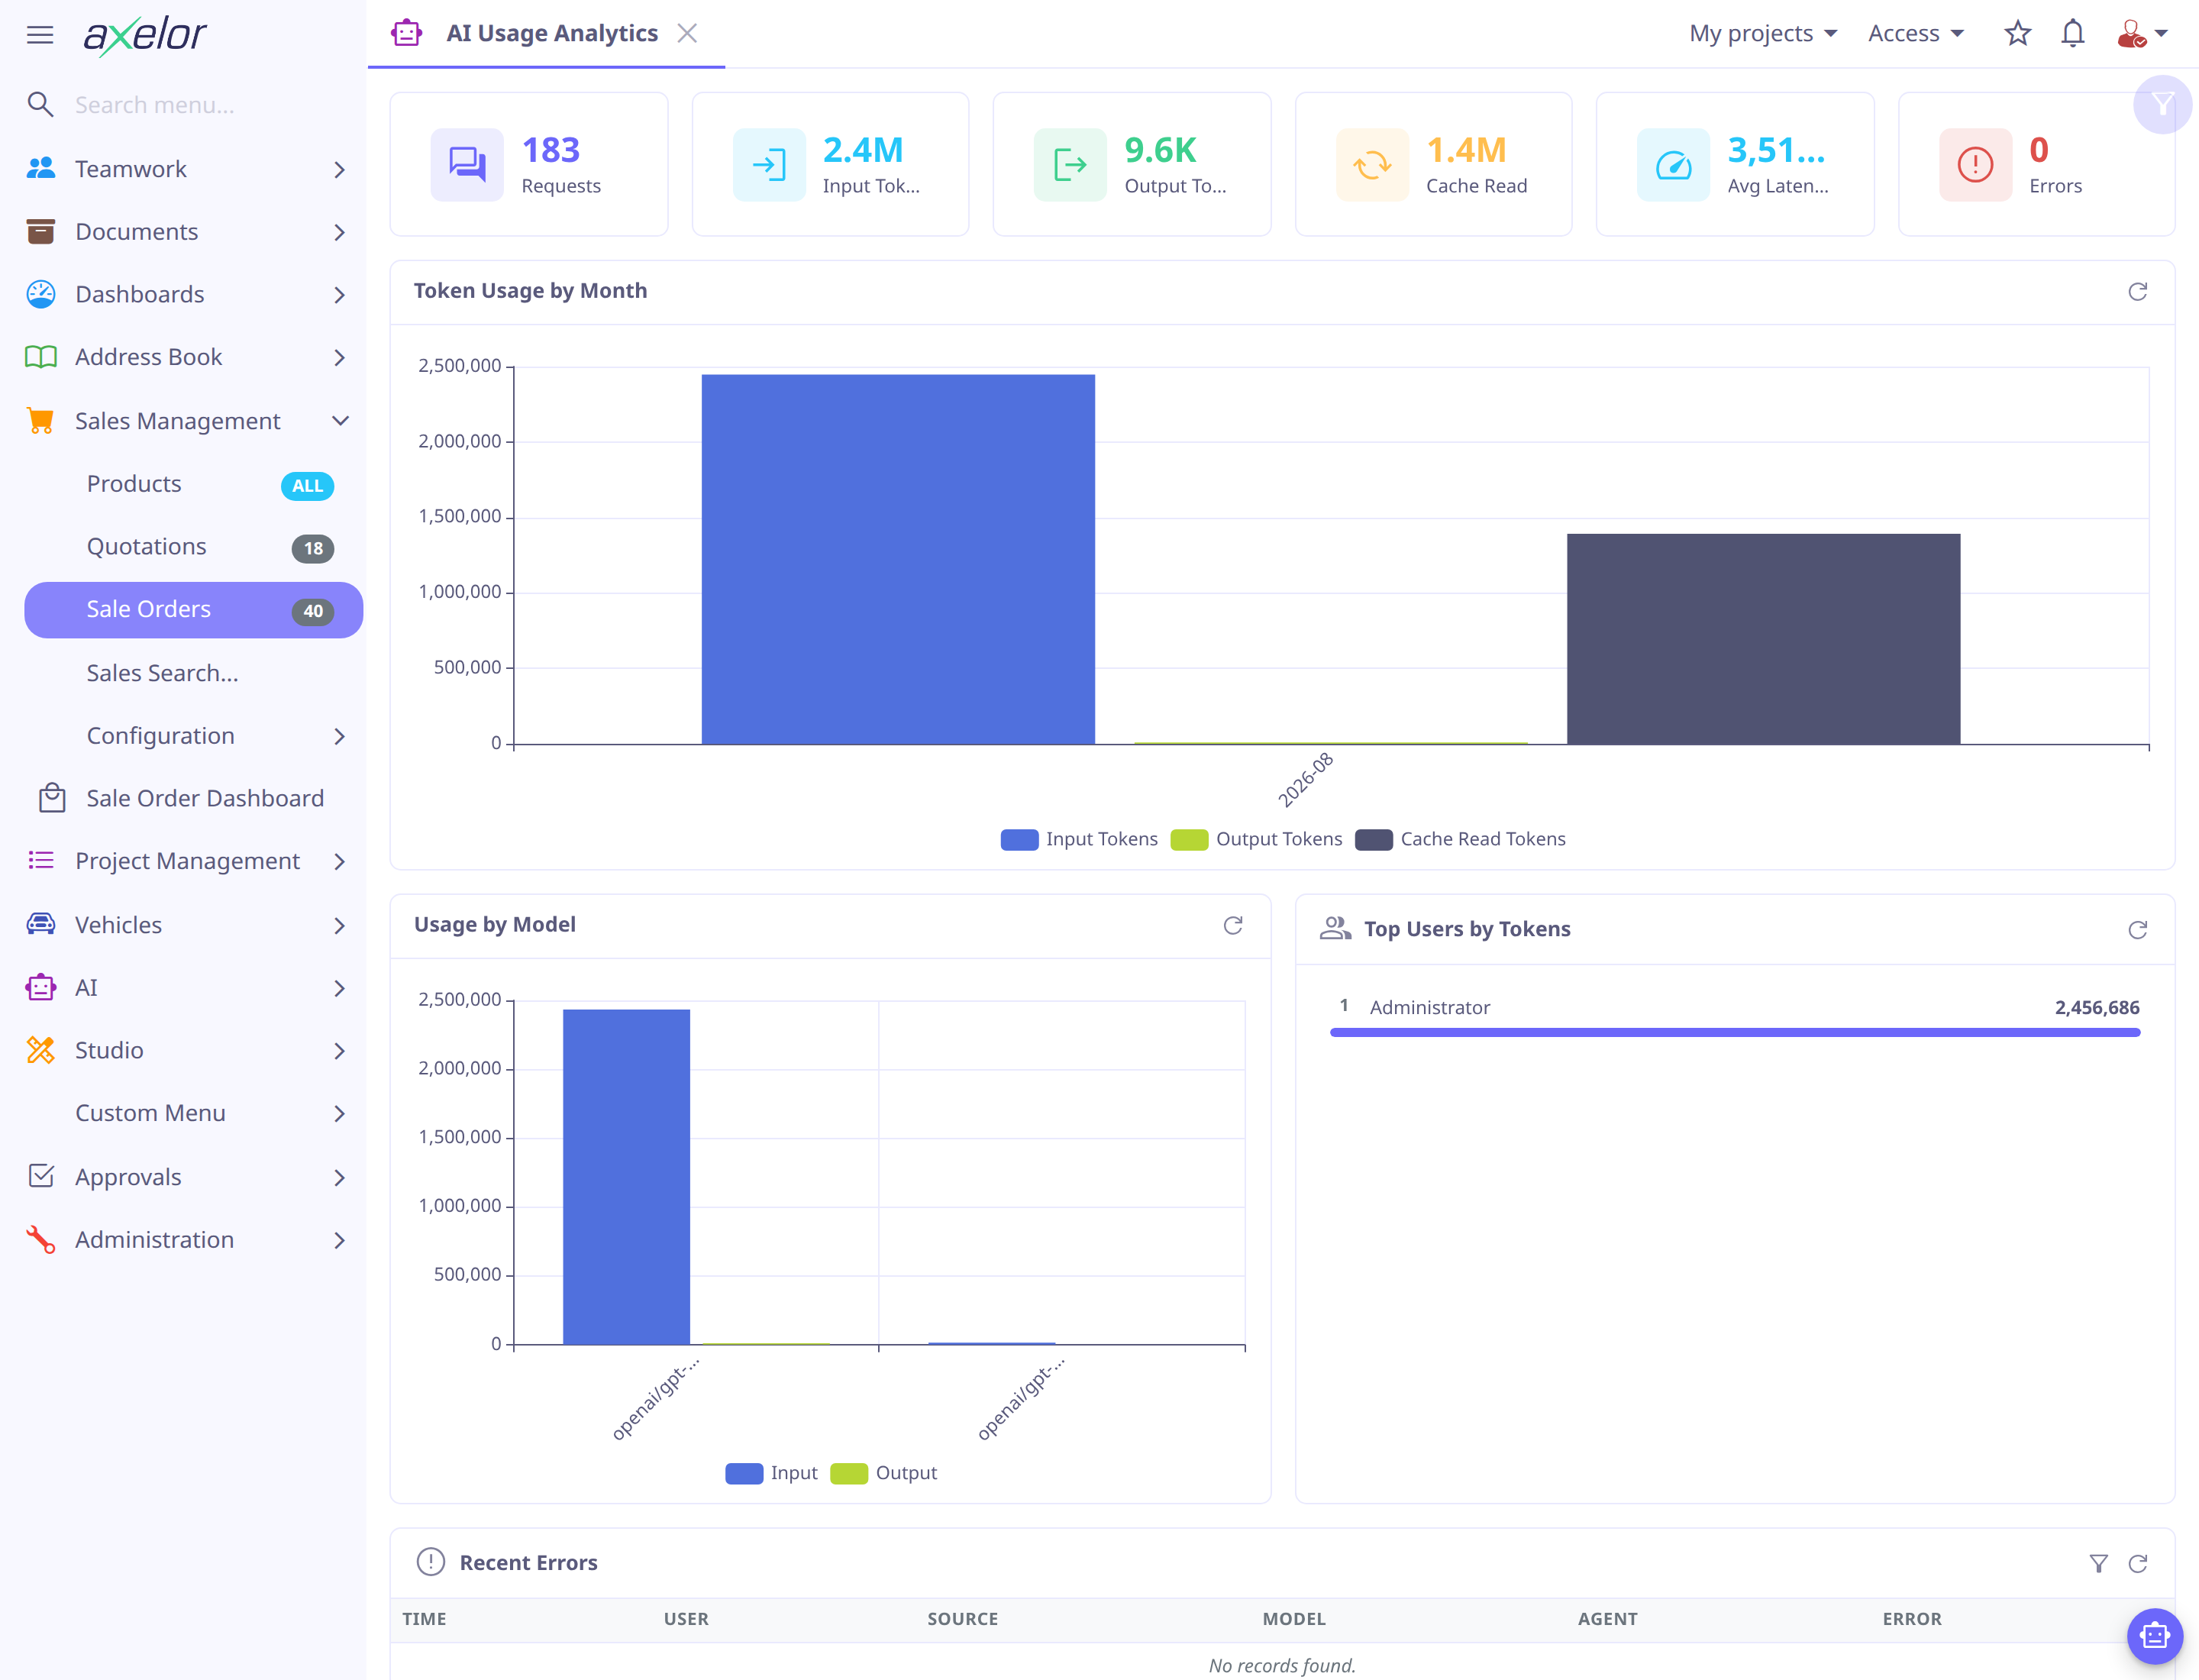The width and height of the screenshot is (2199, 1680).
Task: Toggle Input series in model chart legend
Action: 771,1473
